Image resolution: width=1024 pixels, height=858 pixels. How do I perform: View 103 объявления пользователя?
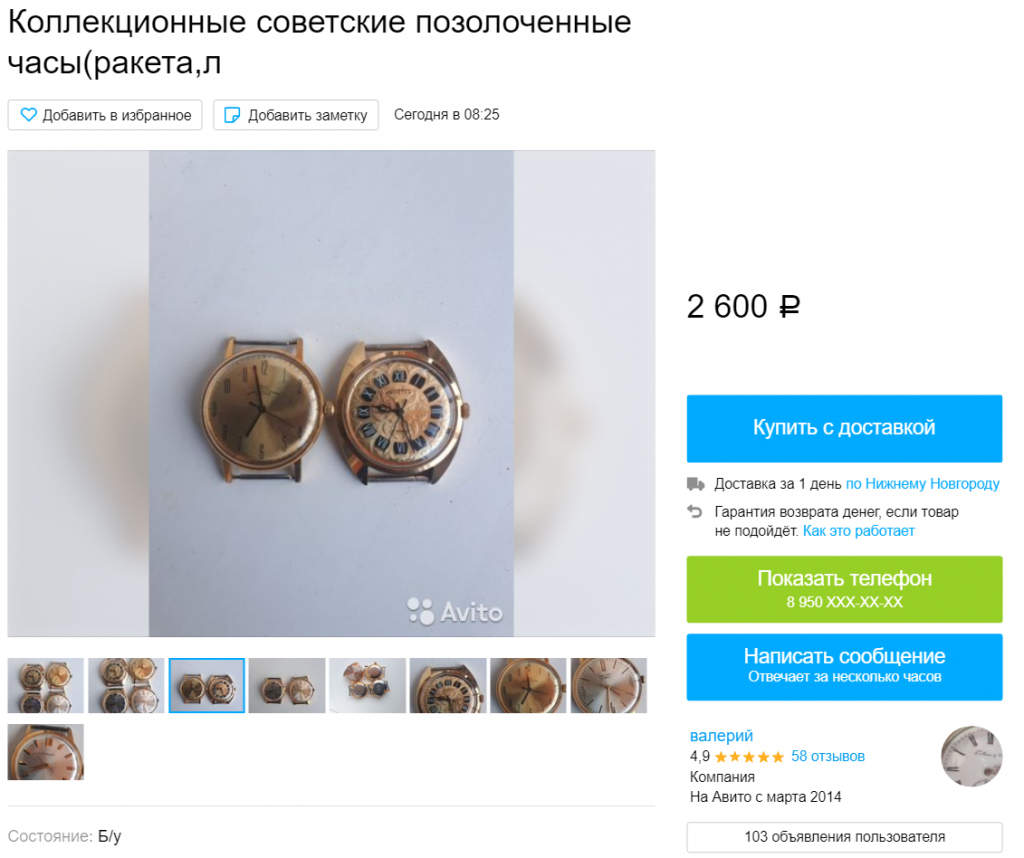(844, 837)
